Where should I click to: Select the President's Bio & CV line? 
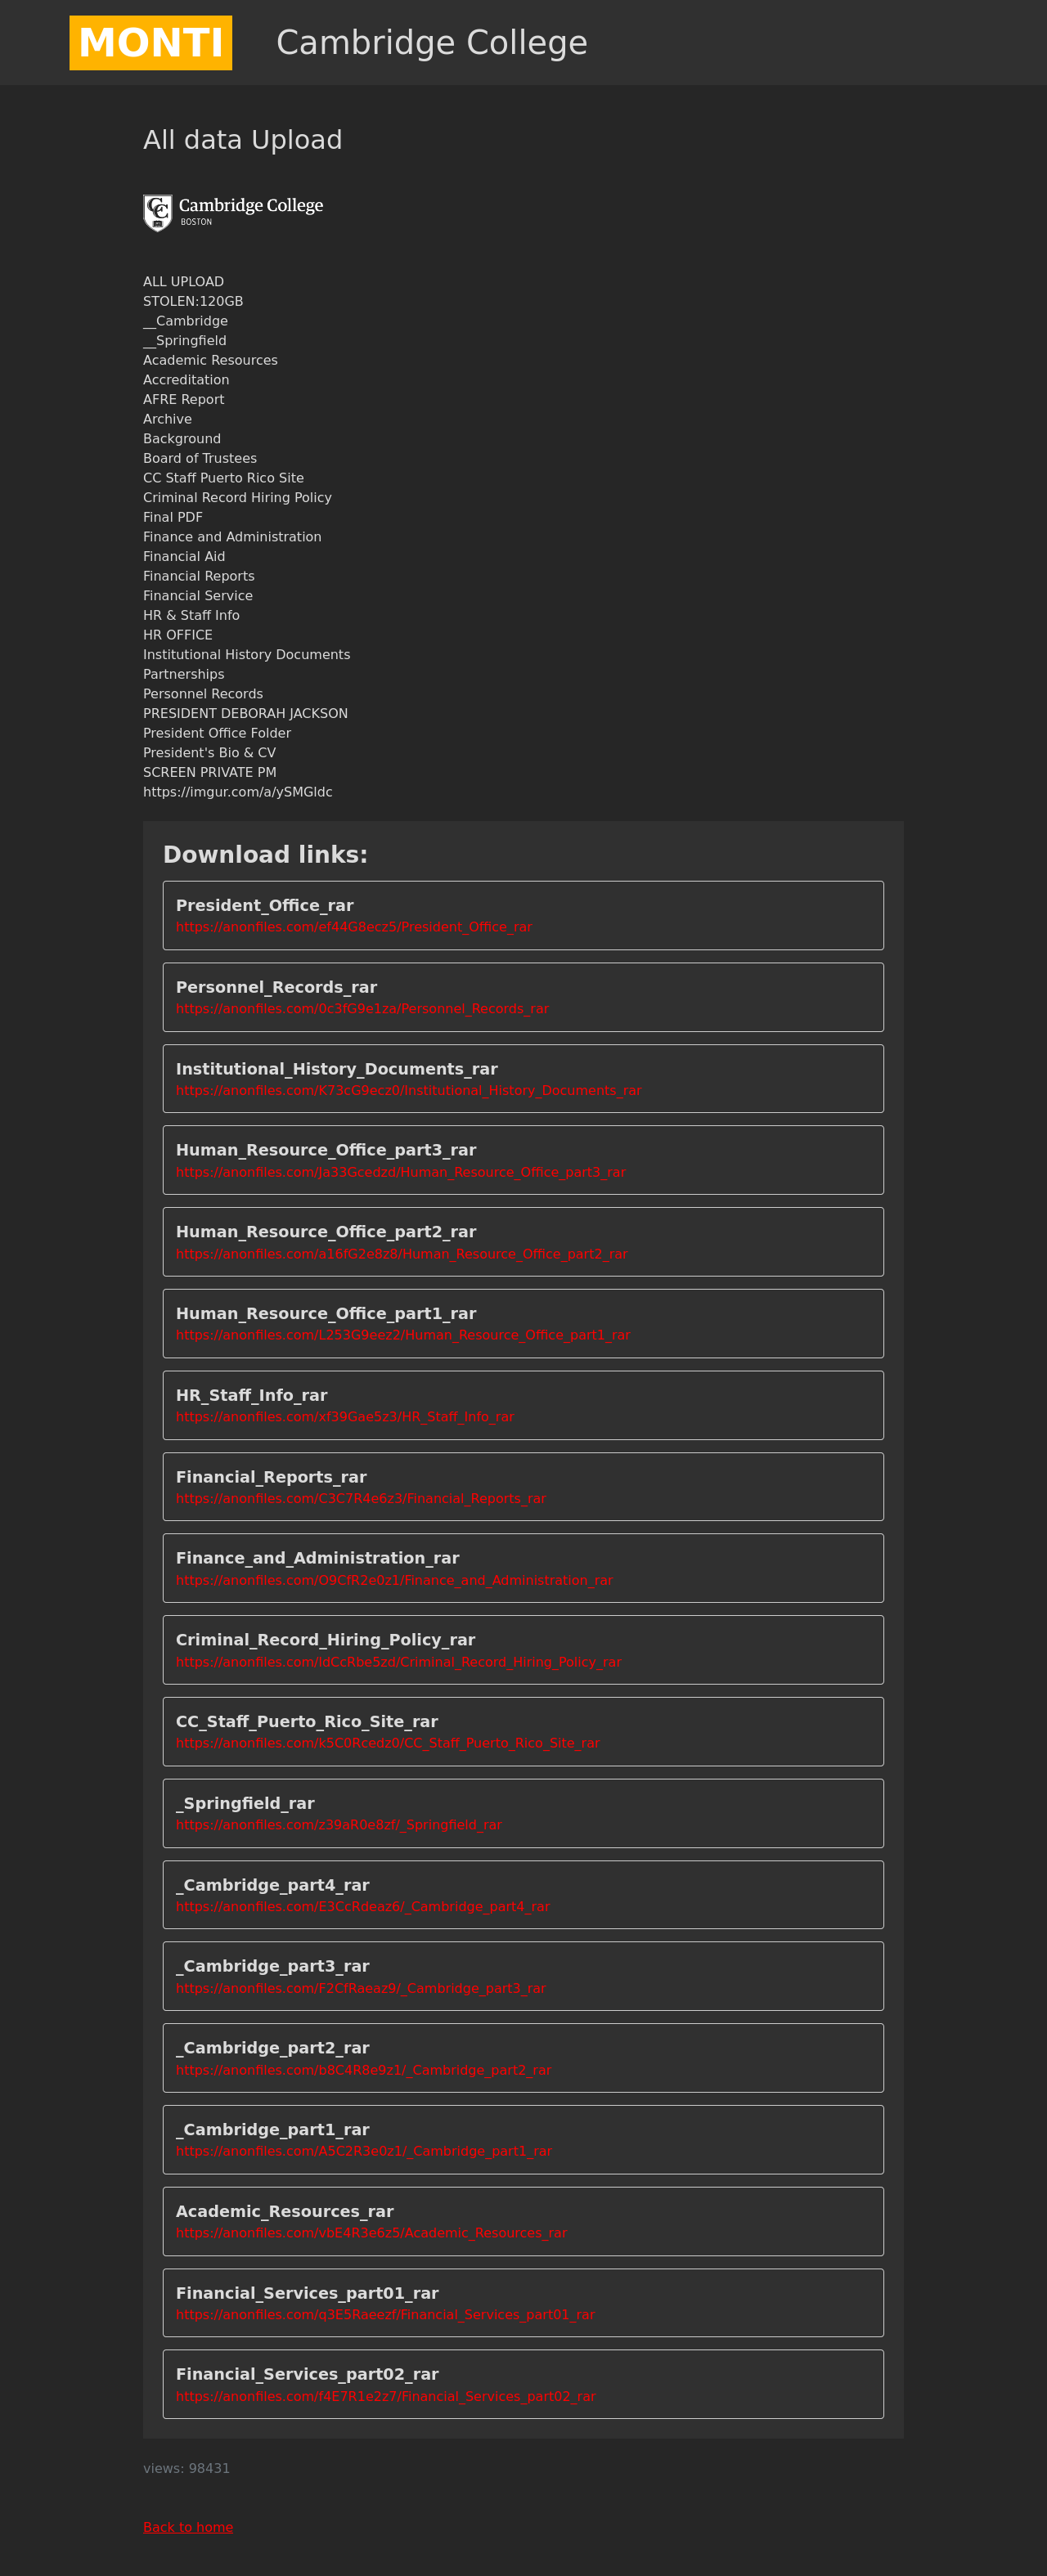tap(209, 753)
